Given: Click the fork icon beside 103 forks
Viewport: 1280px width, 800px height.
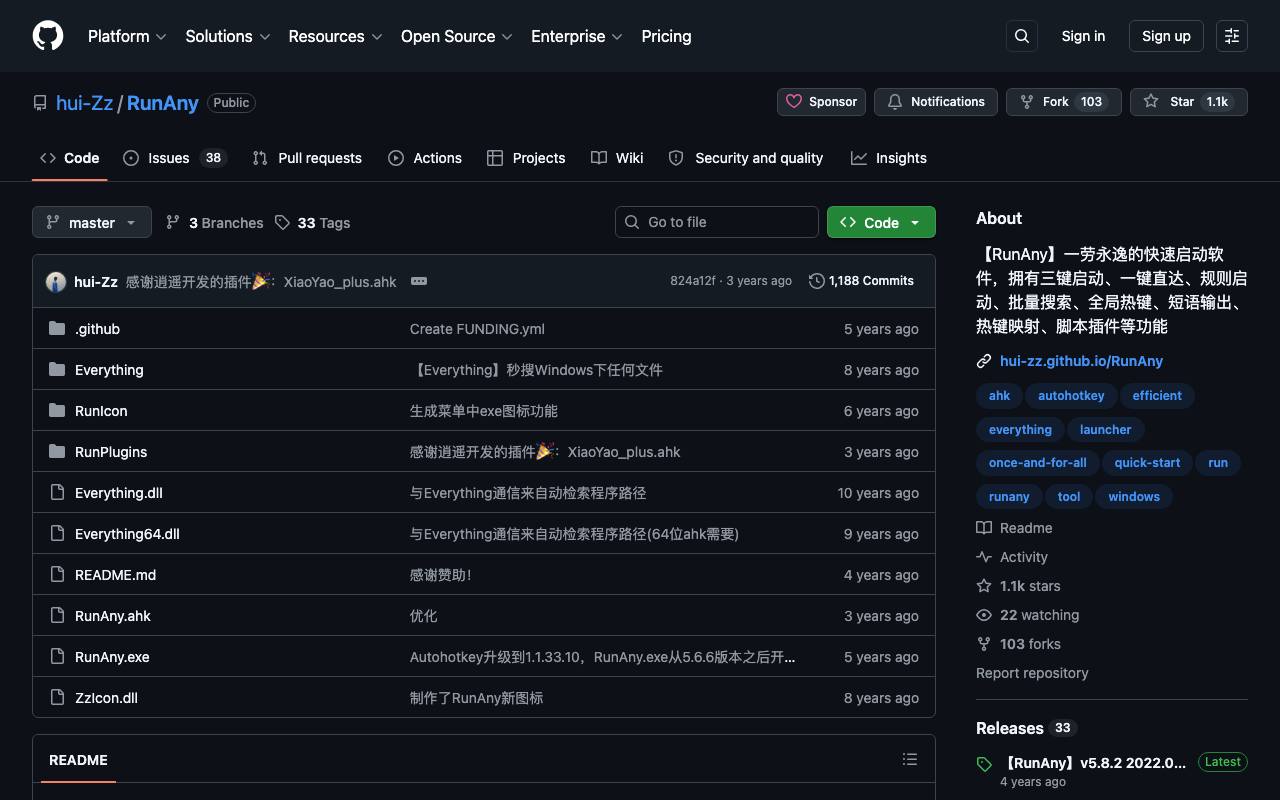Looking at the screenshot, I should coord(984,644).
